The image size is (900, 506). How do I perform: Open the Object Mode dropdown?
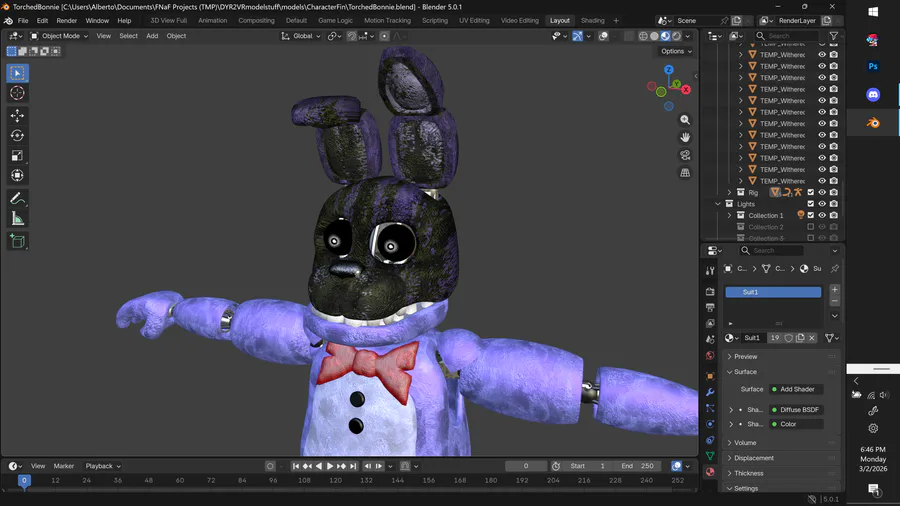point(59,36)
